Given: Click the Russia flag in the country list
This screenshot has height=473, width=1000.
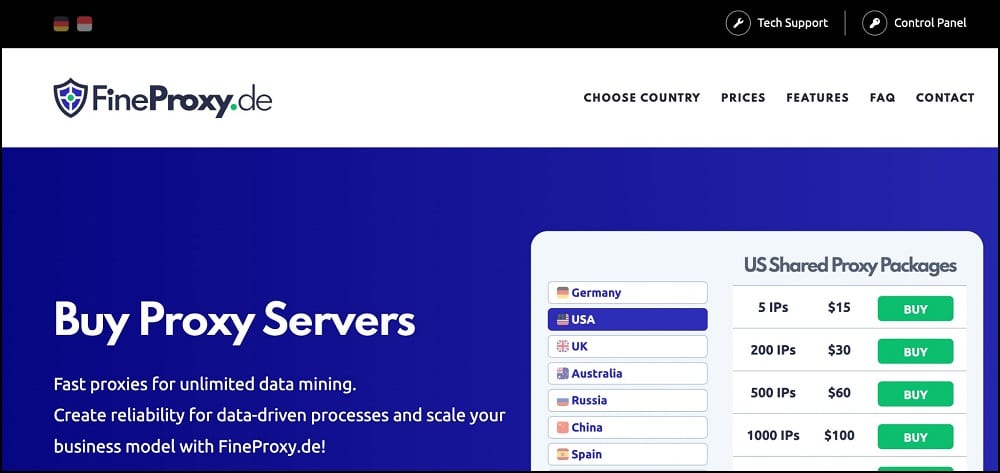Looking at the screenshot, I should pyautogui.click(x=562, y=400).
